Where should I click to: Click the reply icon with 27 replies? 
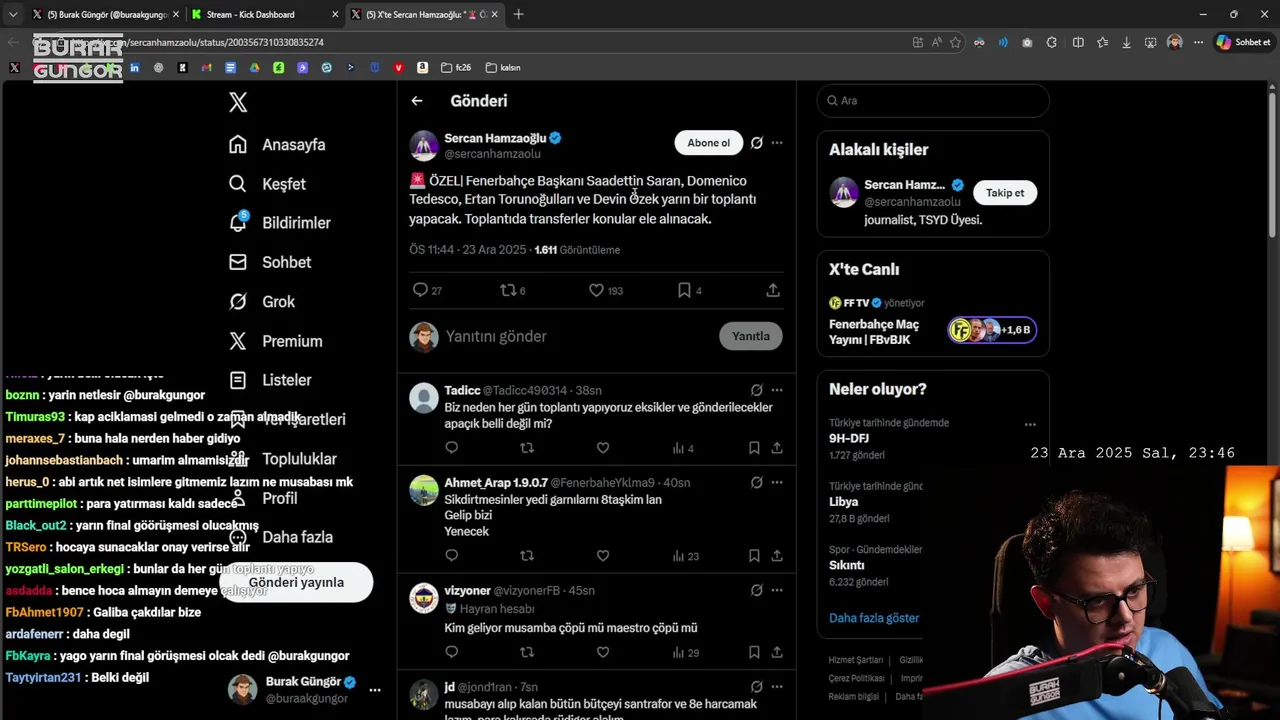coord(420,290)
